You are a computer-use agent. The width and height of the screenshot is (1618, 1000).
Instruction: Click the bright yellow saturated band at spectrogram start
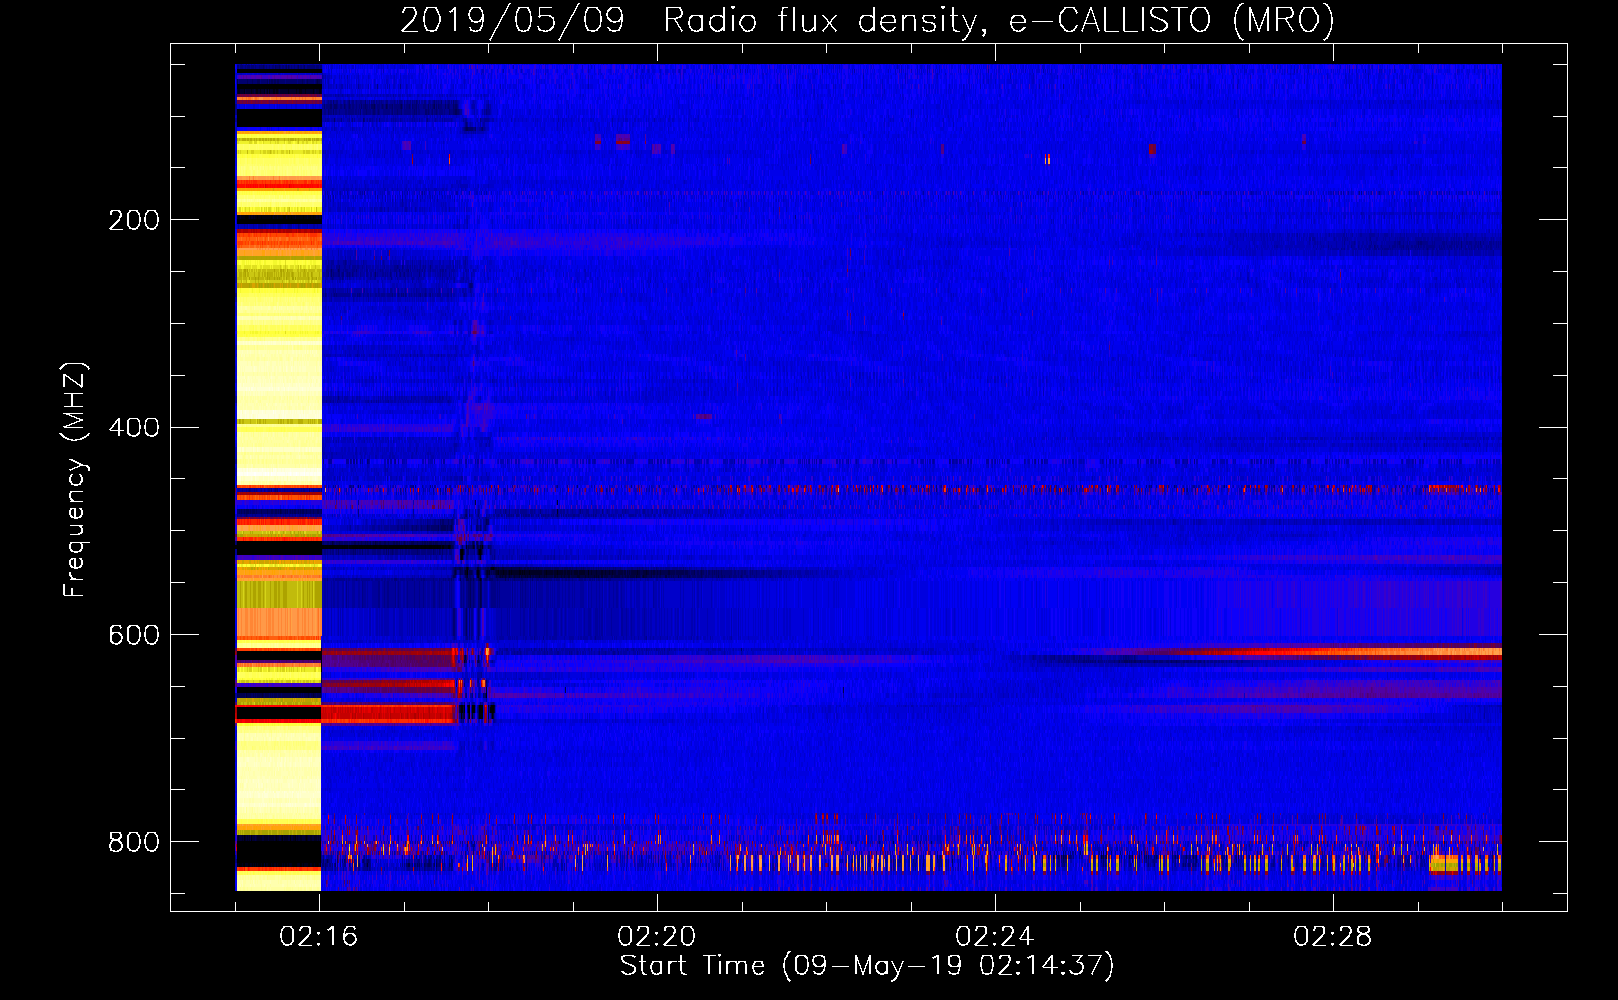pyautogui.click(x=279, y=478)
